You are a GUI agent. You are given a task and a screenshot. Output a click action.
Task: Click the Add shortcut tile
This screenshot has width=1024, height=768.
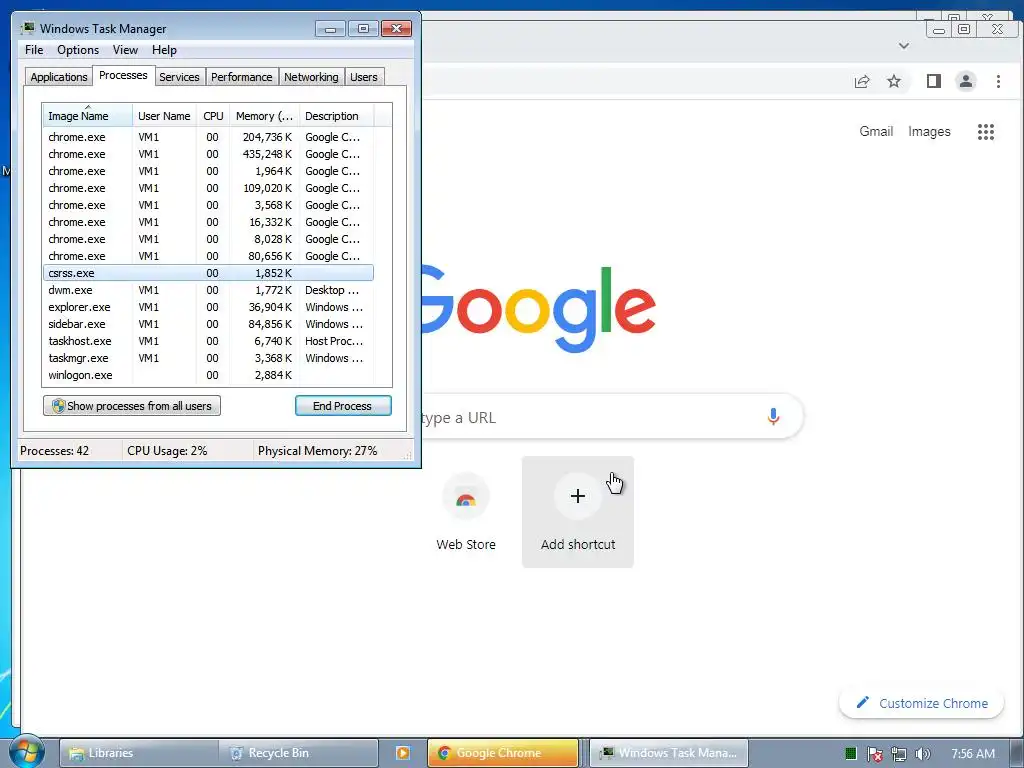coord(578,511)
